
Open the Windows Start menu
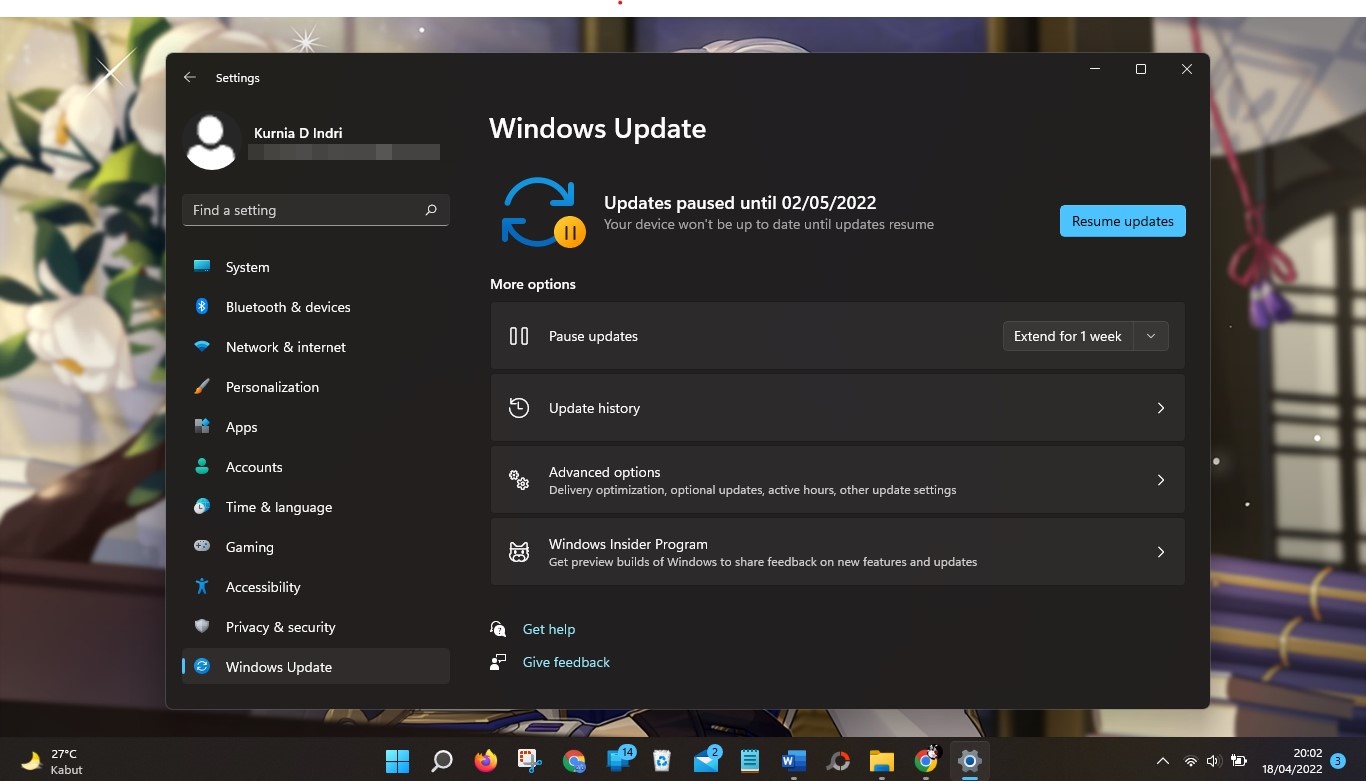tap(397, 761)
